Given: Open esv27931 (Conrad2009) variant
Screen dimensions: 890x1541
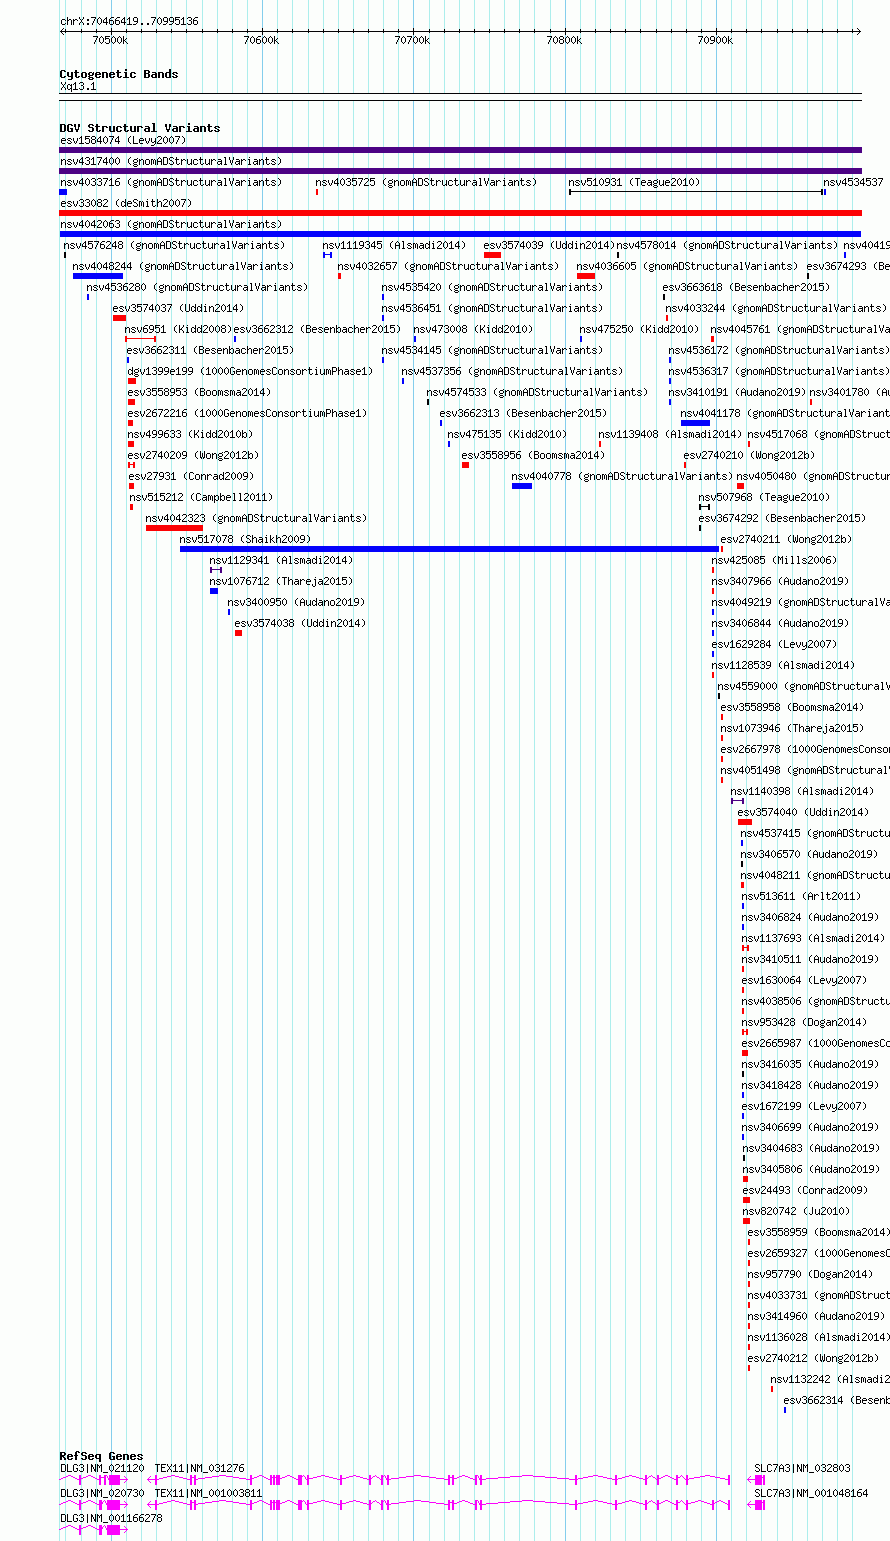Looking at the screenshot, I should click(191, 476).
